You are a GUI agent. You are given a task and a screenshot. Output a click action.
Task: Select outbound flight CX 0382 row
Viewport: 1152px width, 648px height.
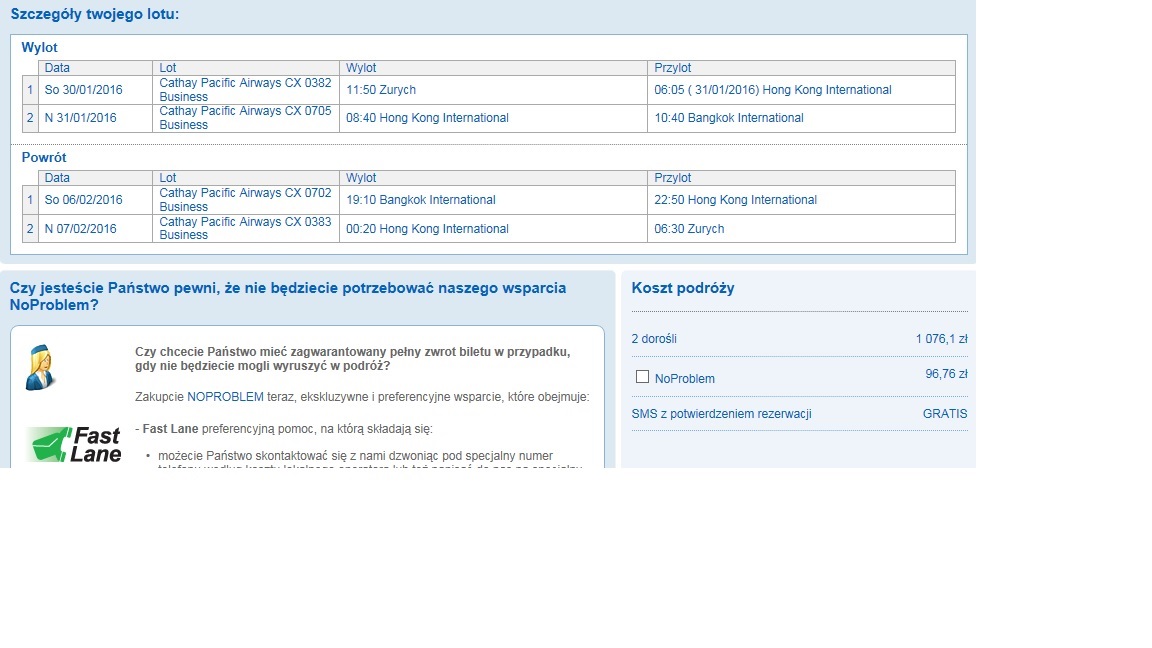point(489,90)
